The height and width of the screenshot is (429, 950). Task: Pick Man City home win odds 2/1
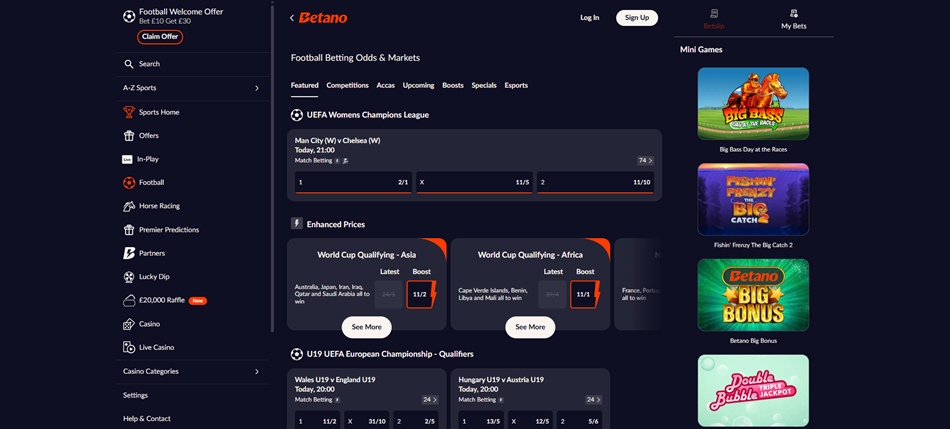(x=352, y=183)
